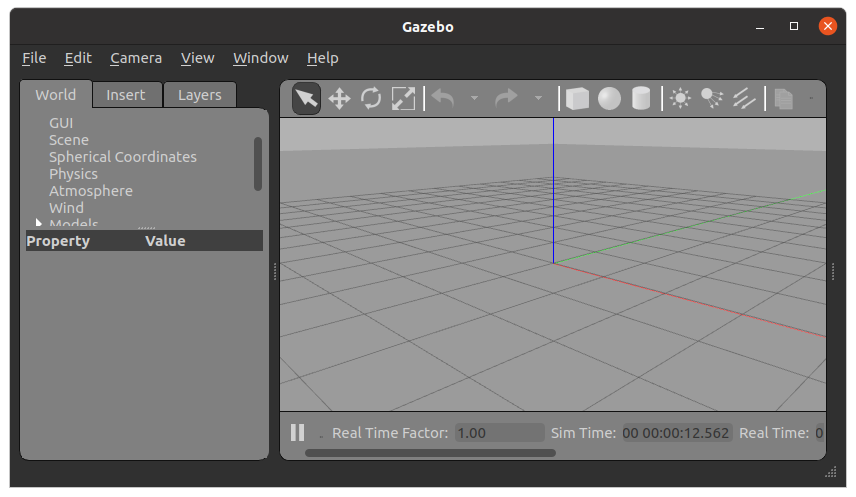Add a directional light

[x=744, y=99]
